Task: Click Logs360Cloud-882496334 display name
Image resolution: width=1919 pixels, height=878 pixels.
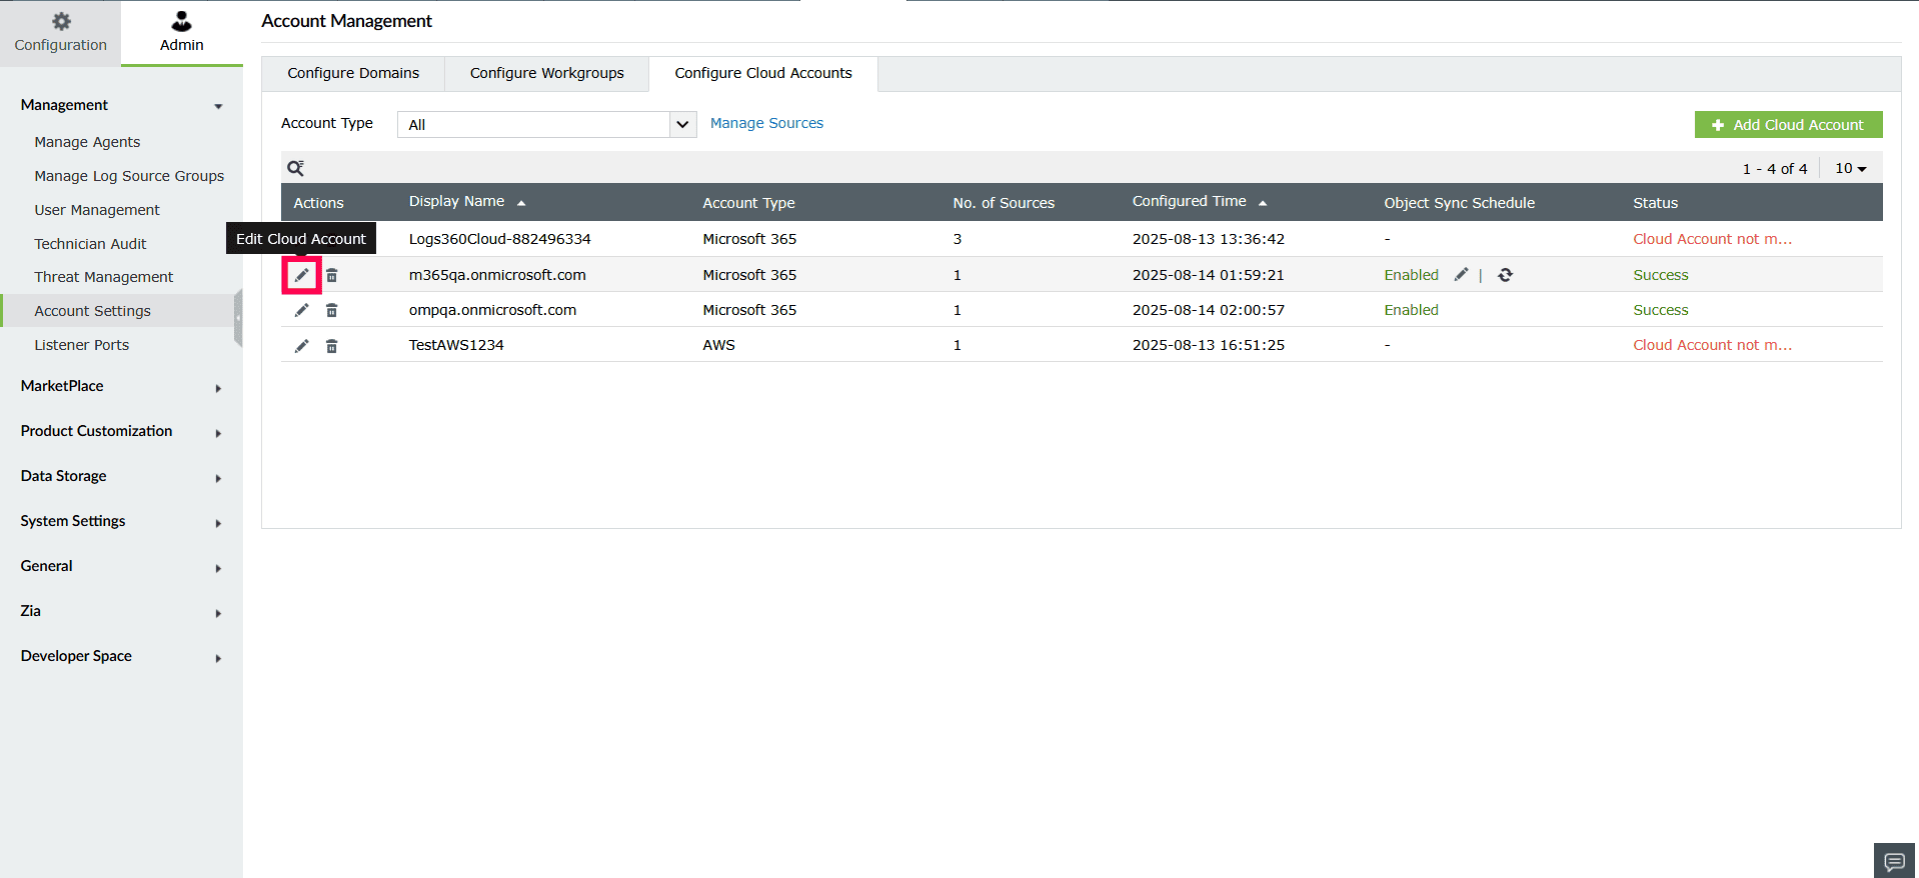Action: (500, 239)
